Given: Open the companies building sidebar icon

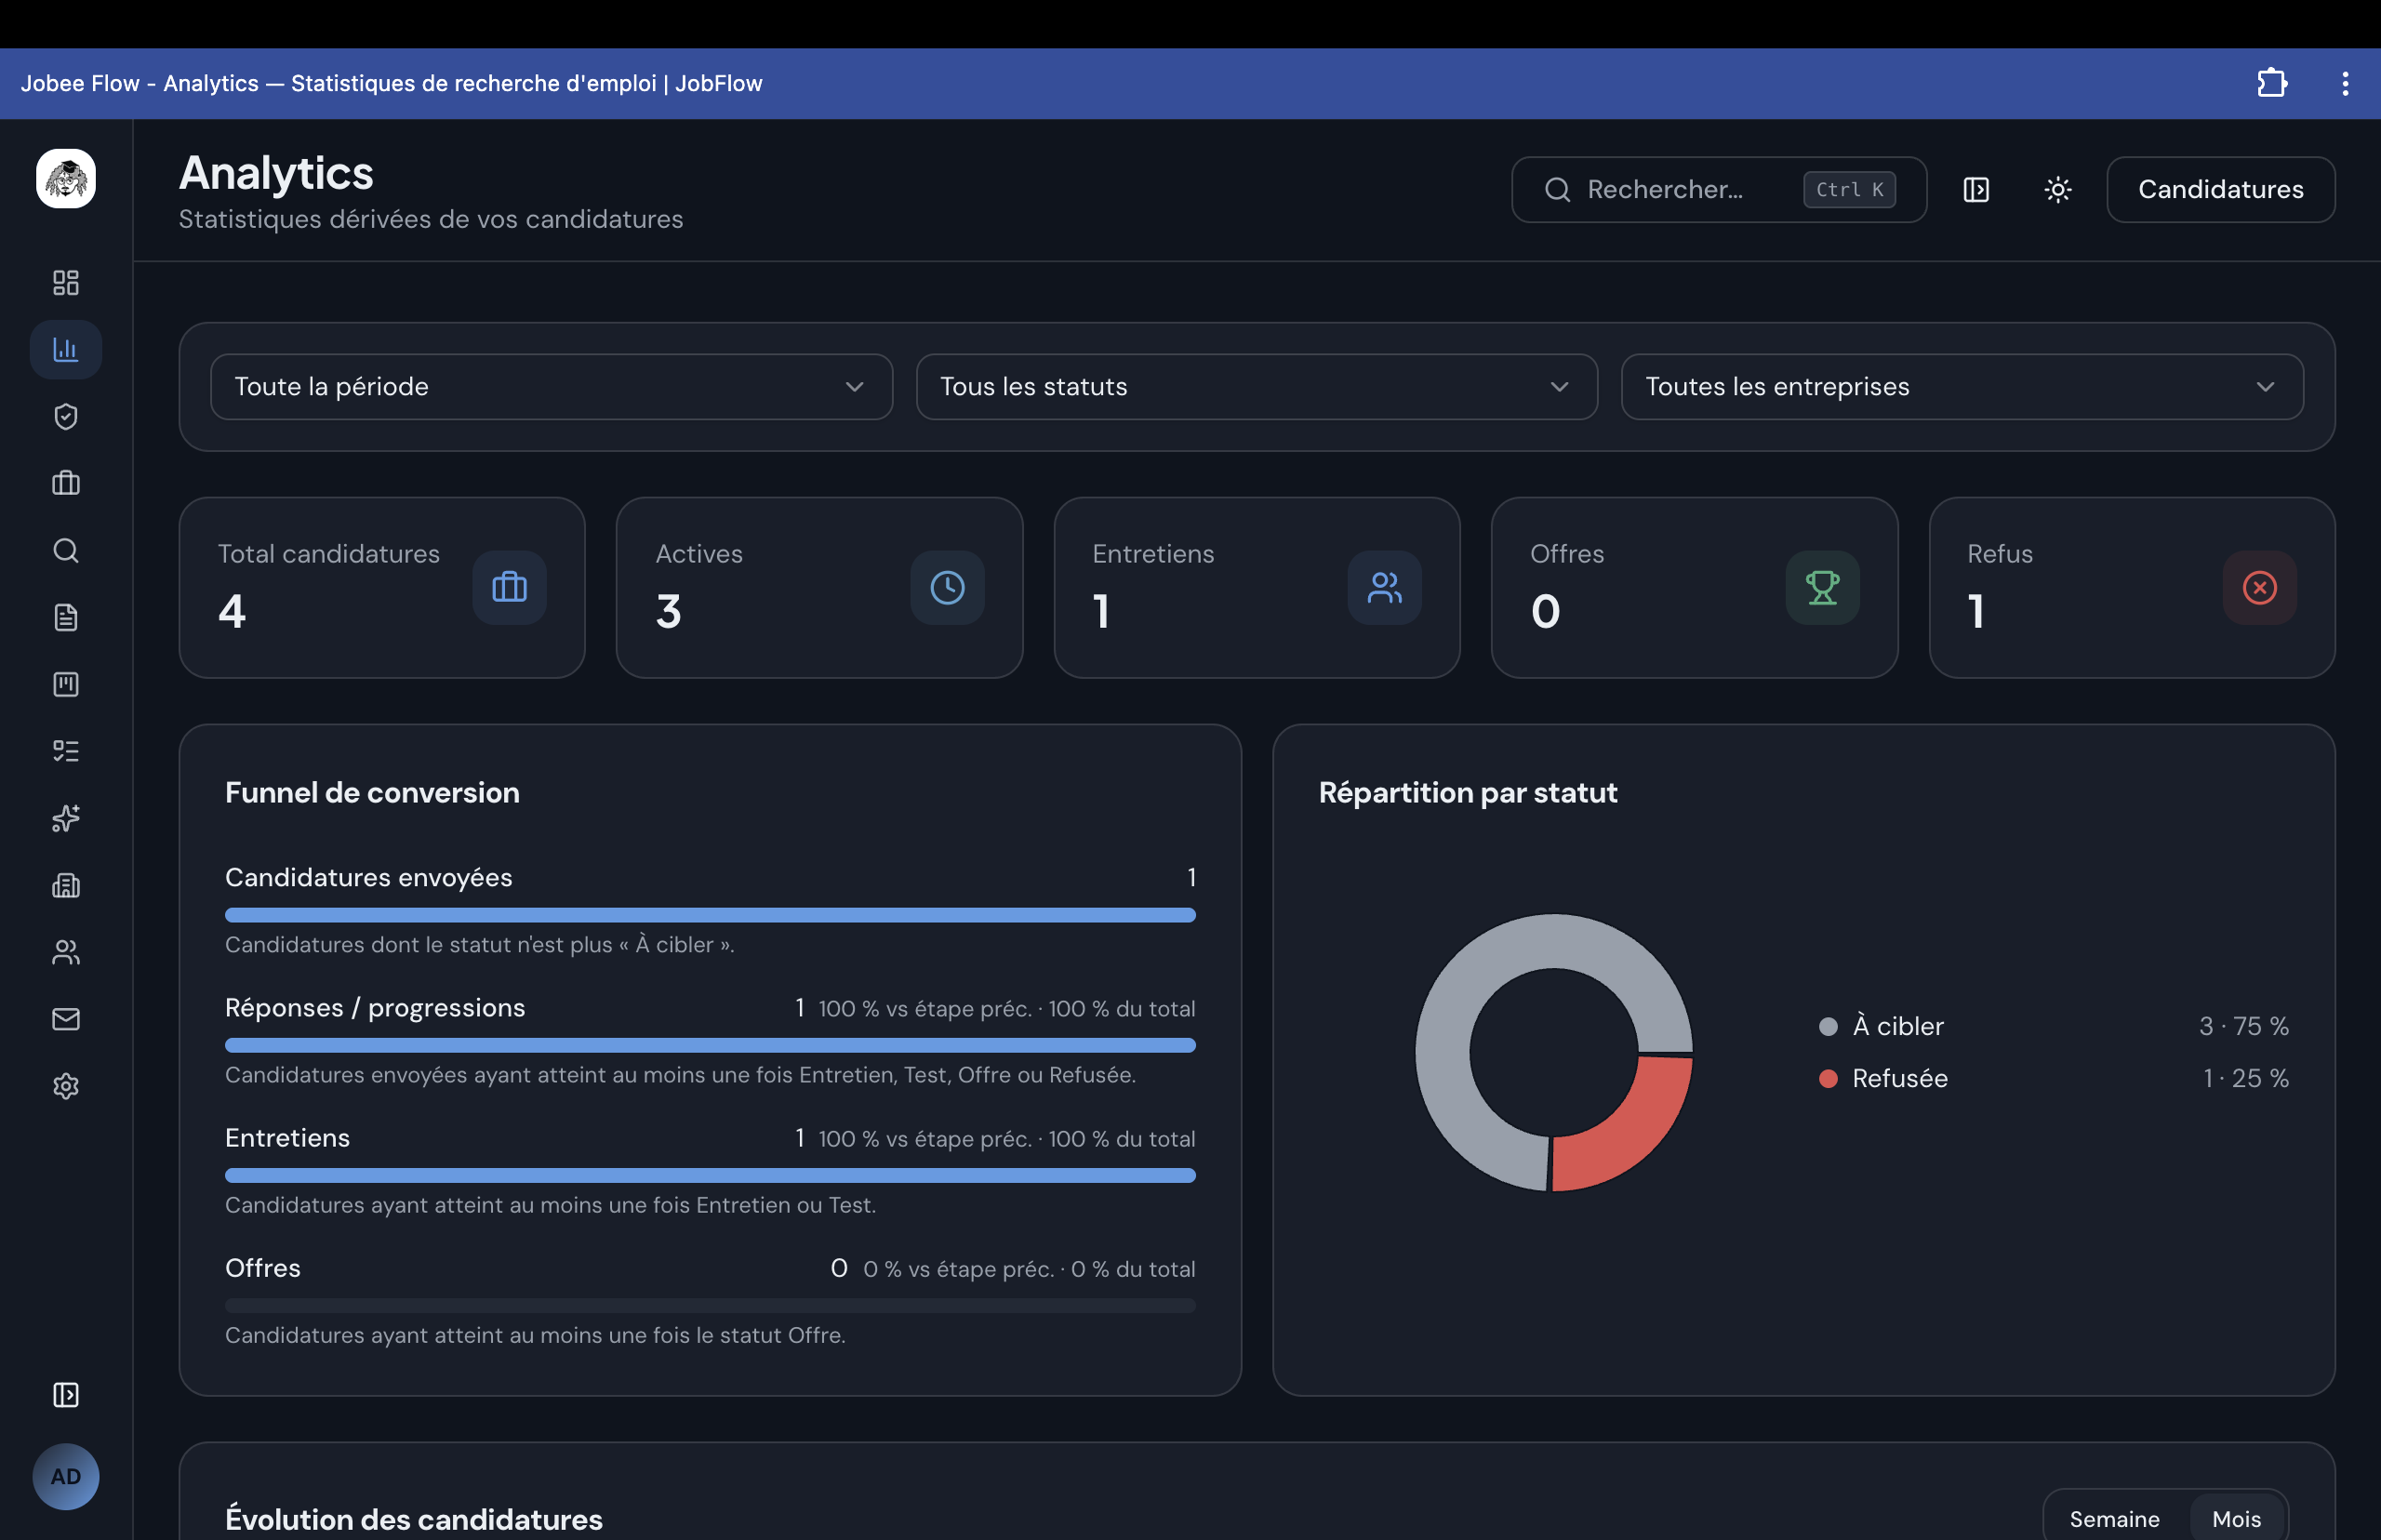Looking at the screenshot, I should click(66, 885).
